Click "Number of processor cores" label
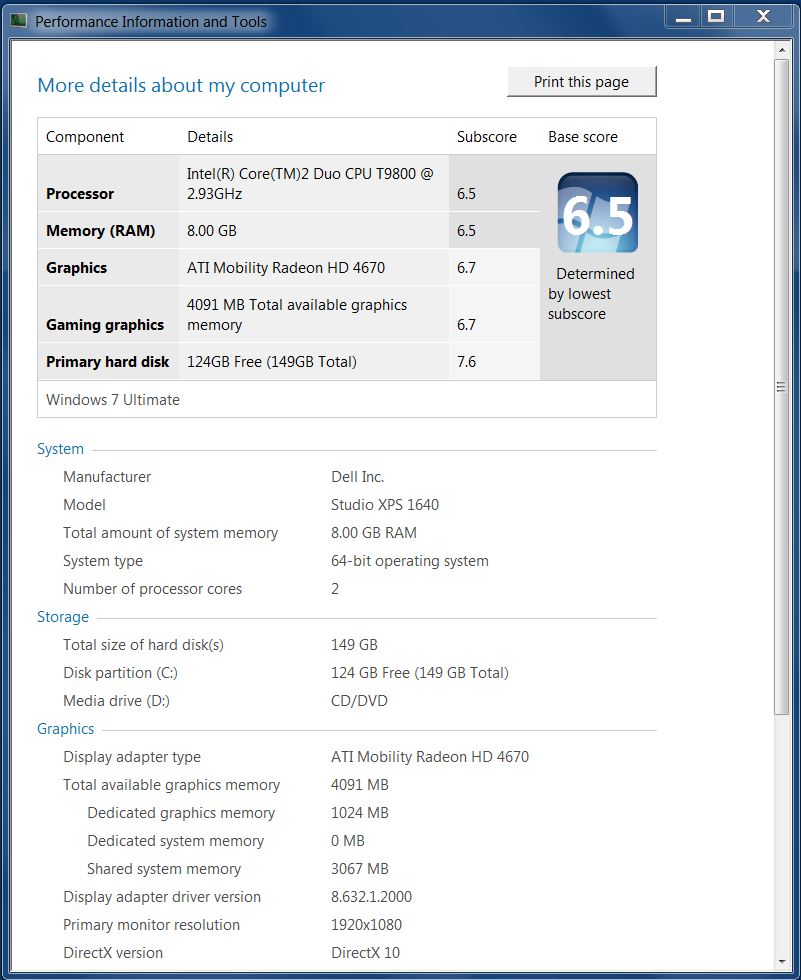 pos(152,589)
